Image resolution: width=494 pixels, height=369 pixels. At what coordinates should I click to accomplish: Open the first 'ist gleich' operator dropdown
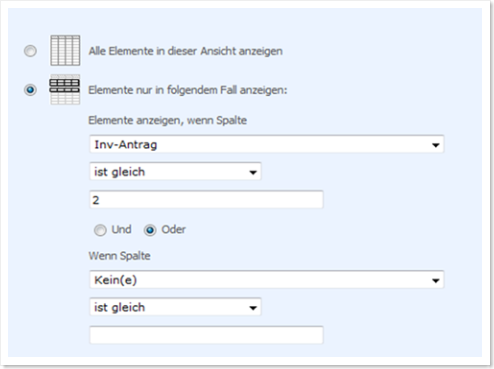175,172
